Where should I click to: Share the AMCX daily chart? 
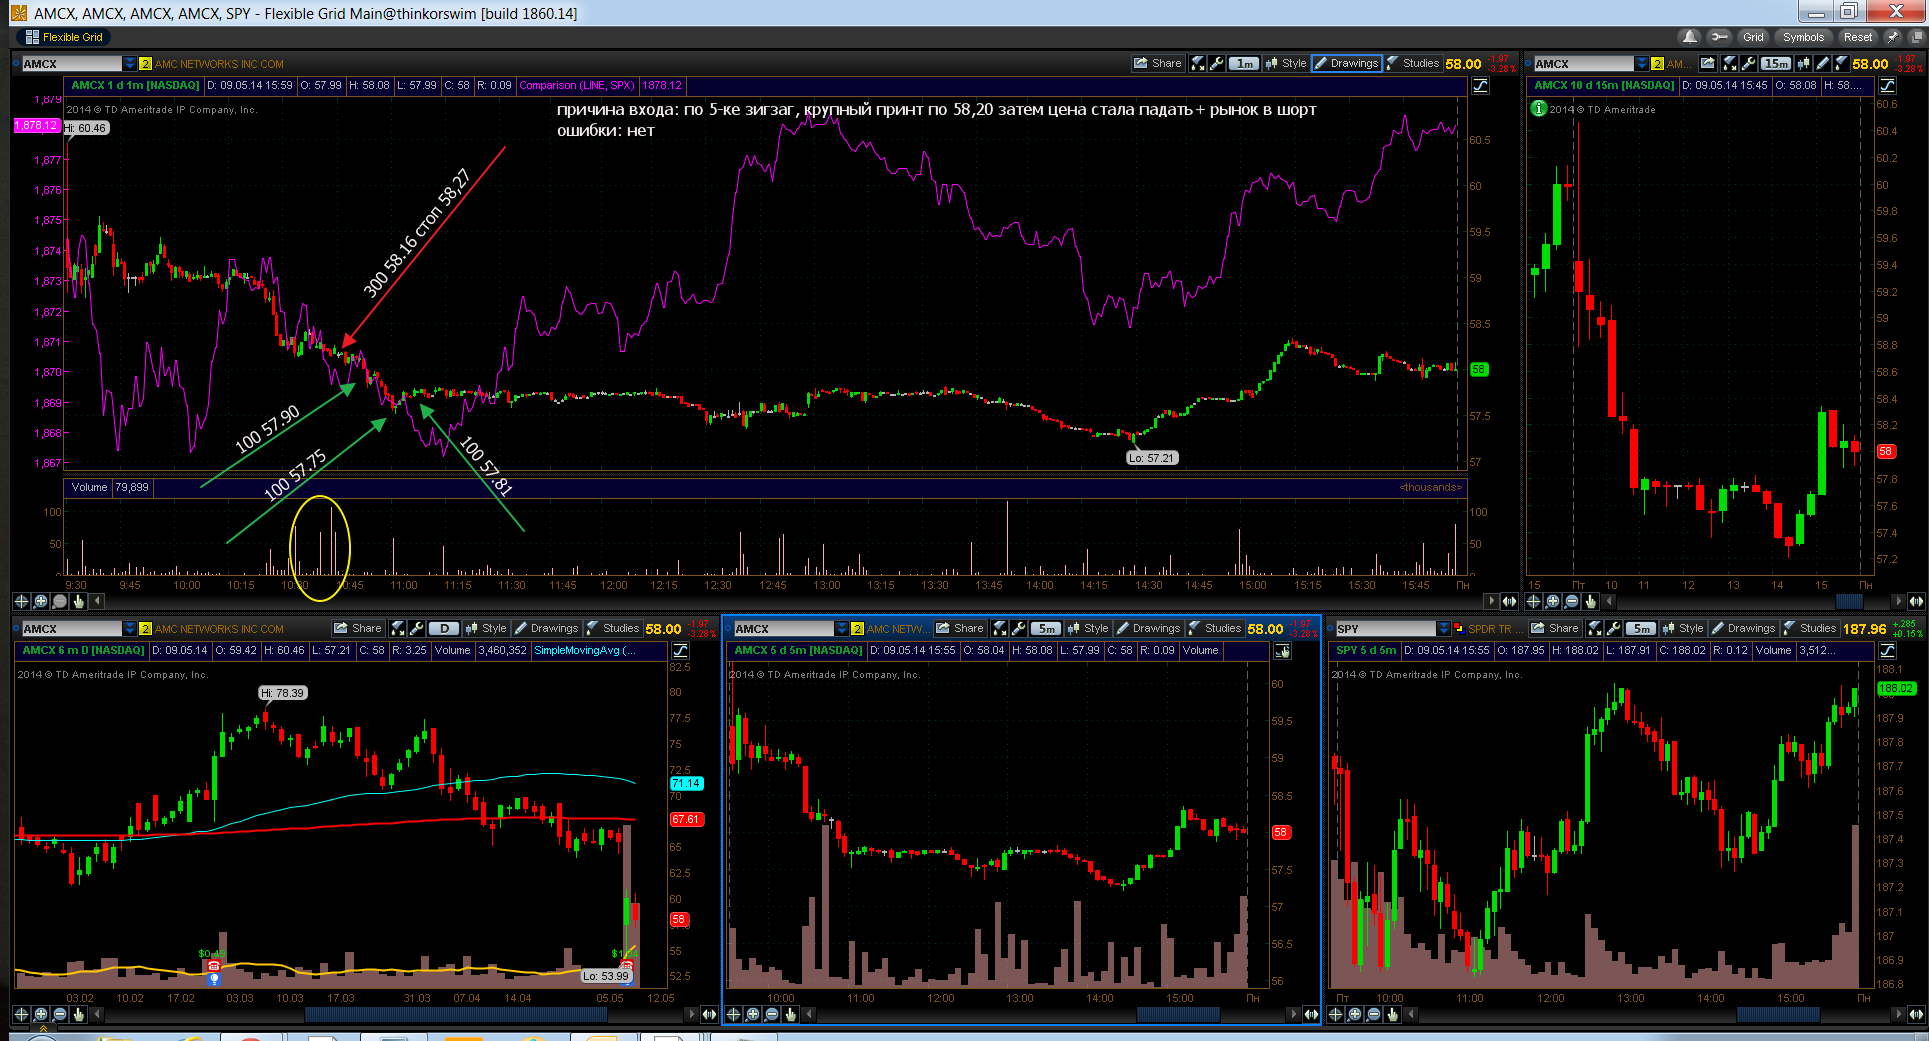pos(358,628)
